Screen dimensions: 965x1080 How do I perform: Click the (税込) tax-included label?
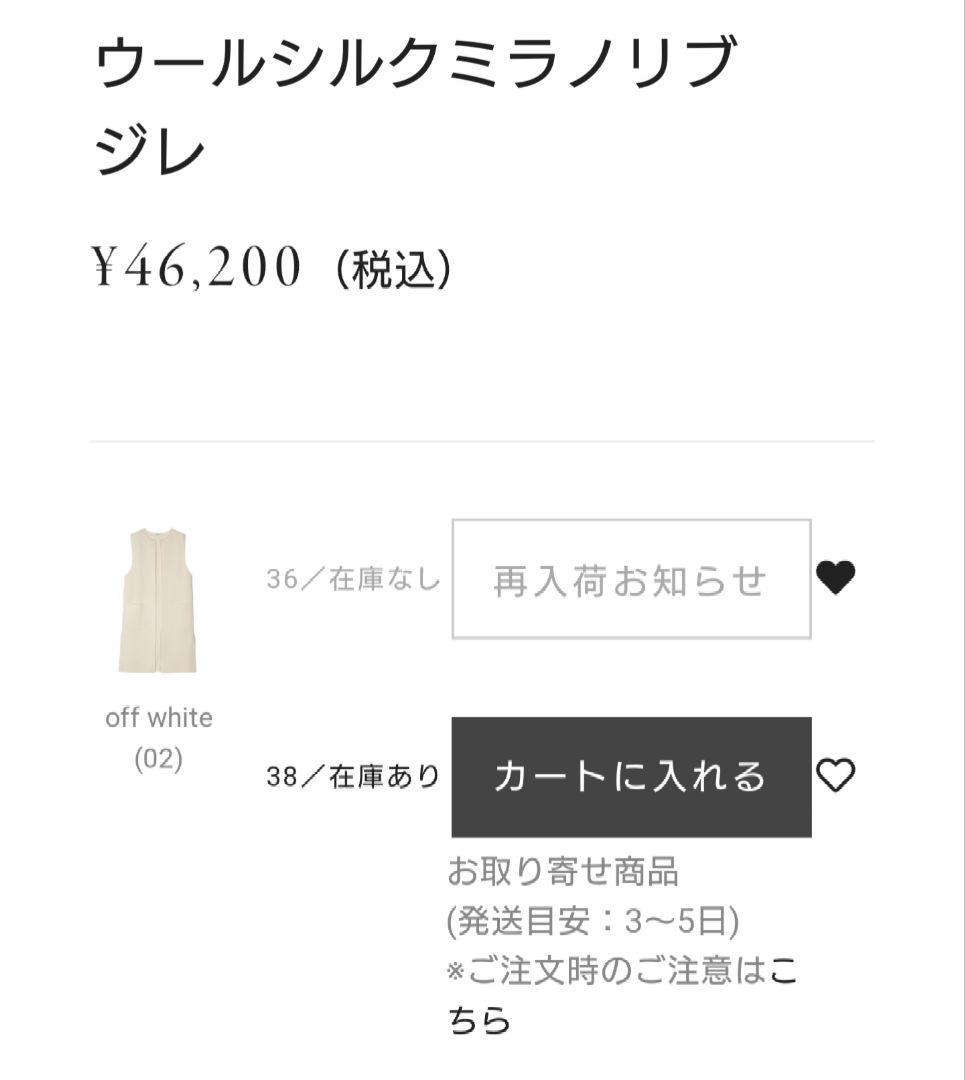click(x=393, y=269)
